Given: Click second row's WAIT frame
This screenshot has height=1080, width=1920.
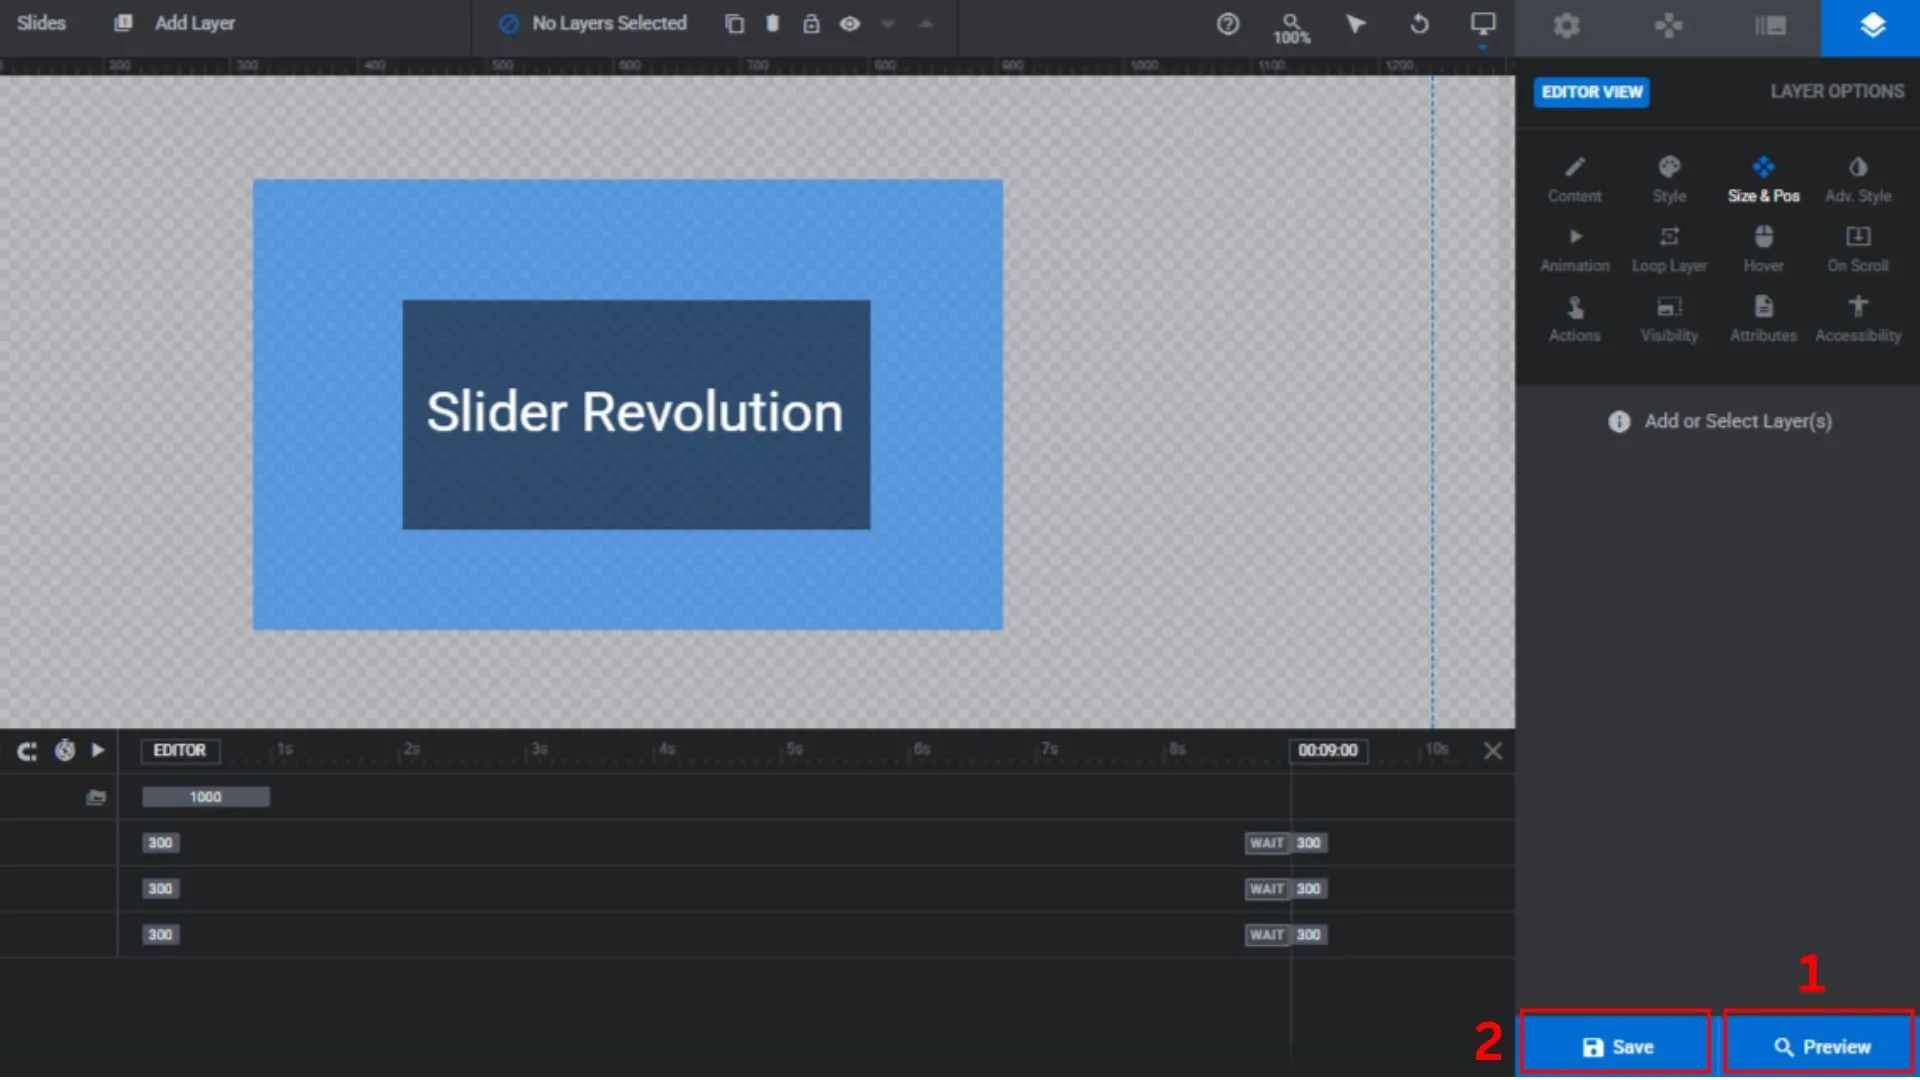Looking at the screenshot, I should coord(1266,889).
